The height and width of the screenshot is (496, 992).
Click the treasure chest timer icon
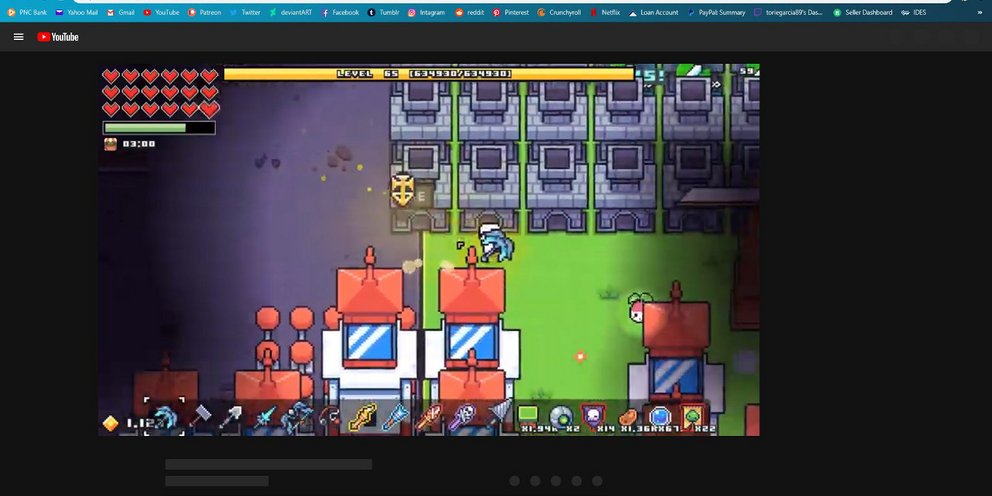point(111,144)
